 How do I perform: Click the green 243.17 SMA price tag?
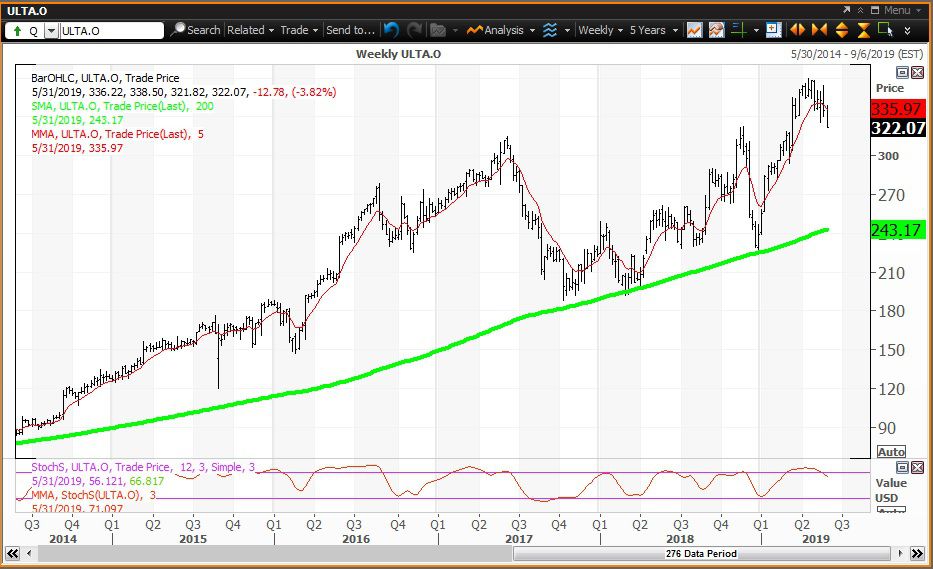point(897,230)
